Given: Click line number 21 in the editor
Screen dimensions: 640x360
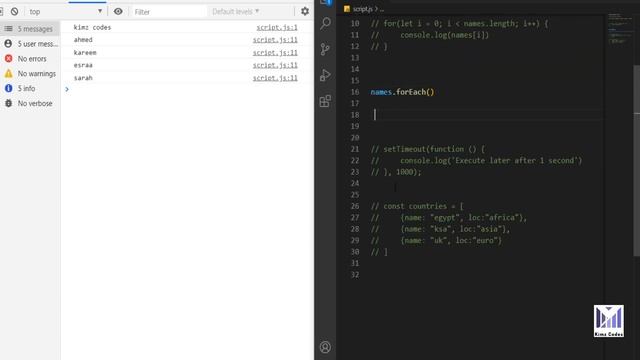Looking at the screenshot, I should point(355,149).
